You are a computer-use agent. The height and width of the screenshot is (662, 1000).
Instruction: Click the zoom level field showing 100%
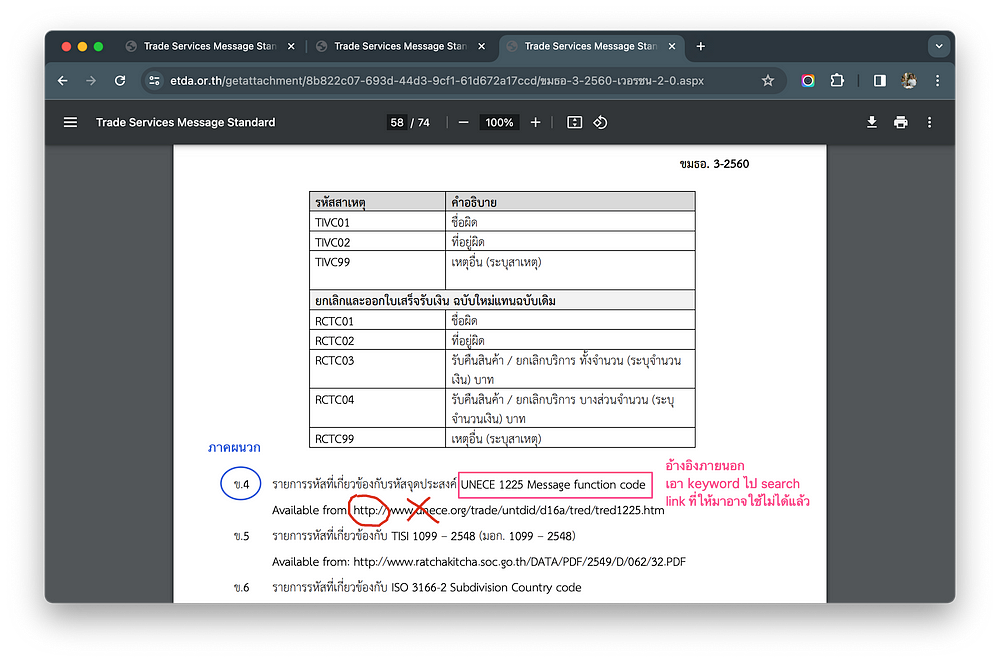point(499,122)
